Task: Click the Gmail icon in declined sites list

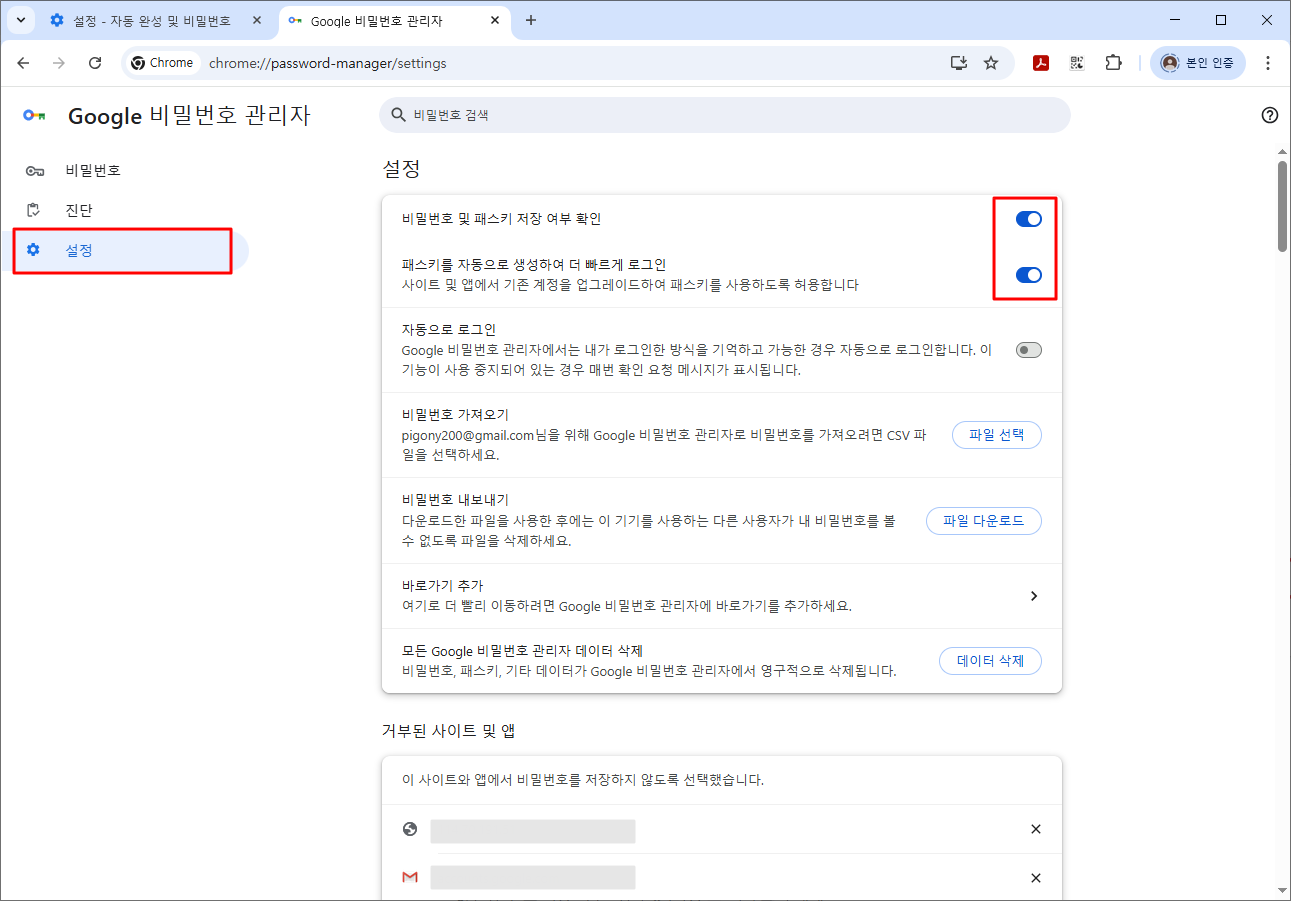Action: coord(410,877)
